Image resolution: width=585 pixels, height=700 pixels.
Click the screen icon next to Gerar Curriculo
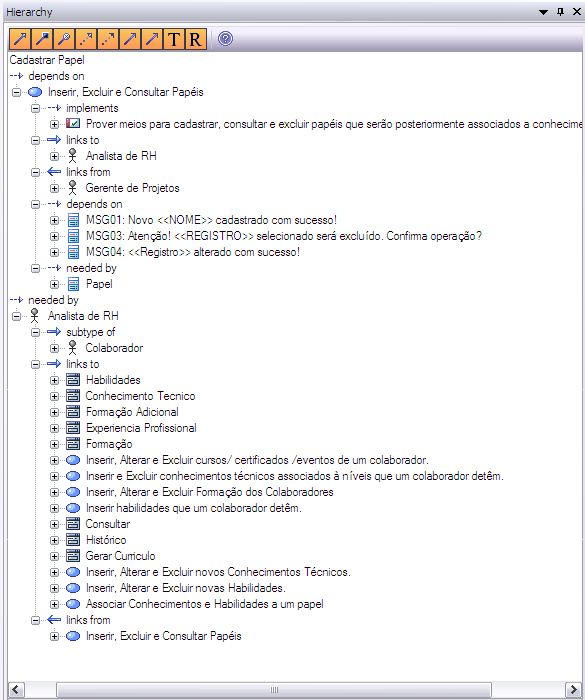point(73,556)
